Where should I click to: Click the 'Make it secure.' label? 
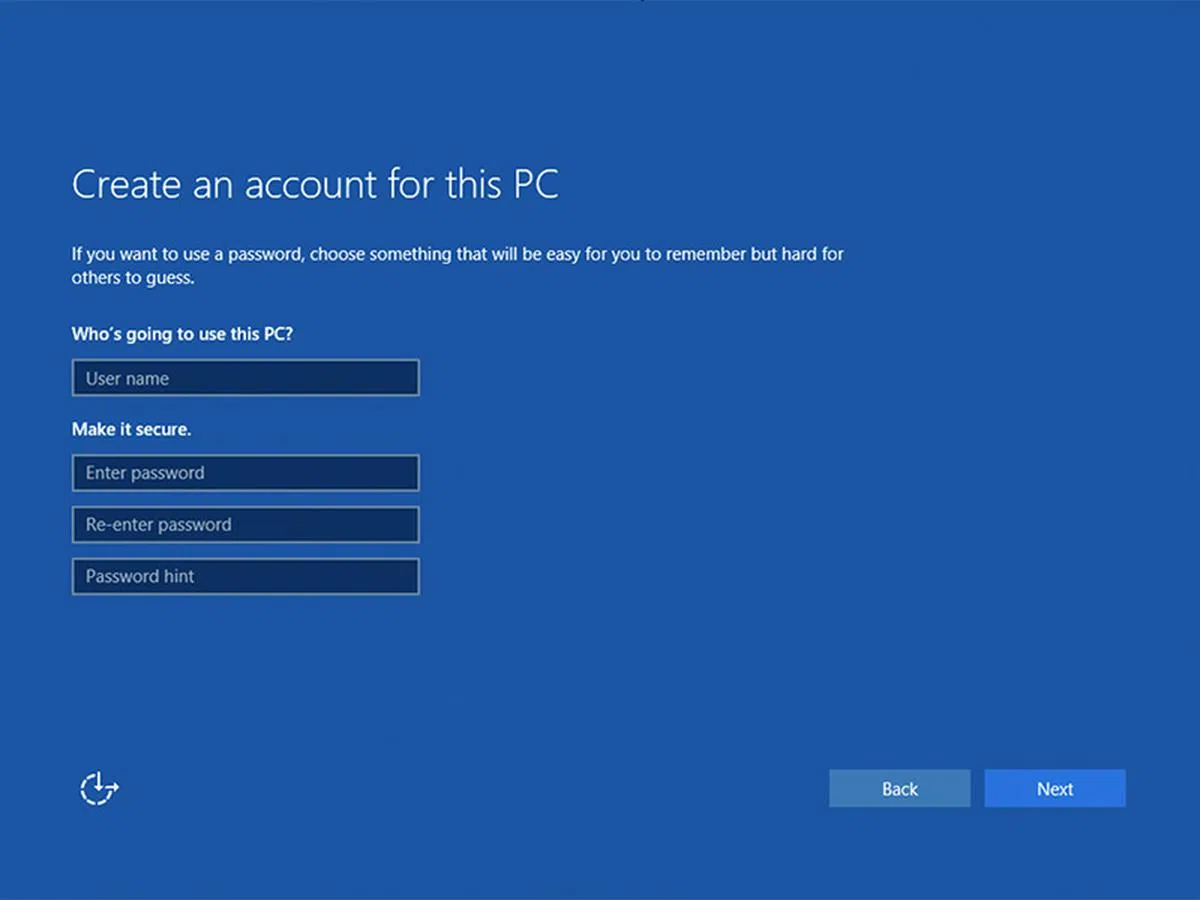[x=131, y=429]
